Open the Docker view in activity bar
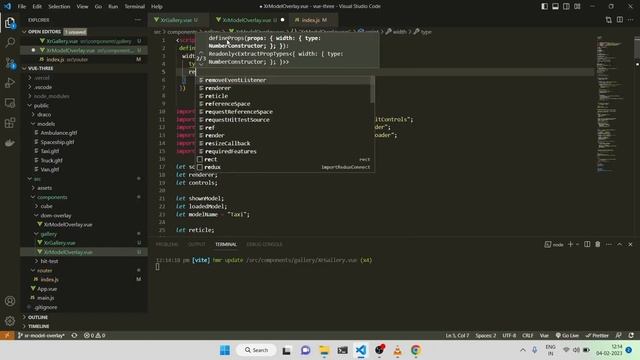The height and width of the screenshot is (360, 640). coord(10,142)
